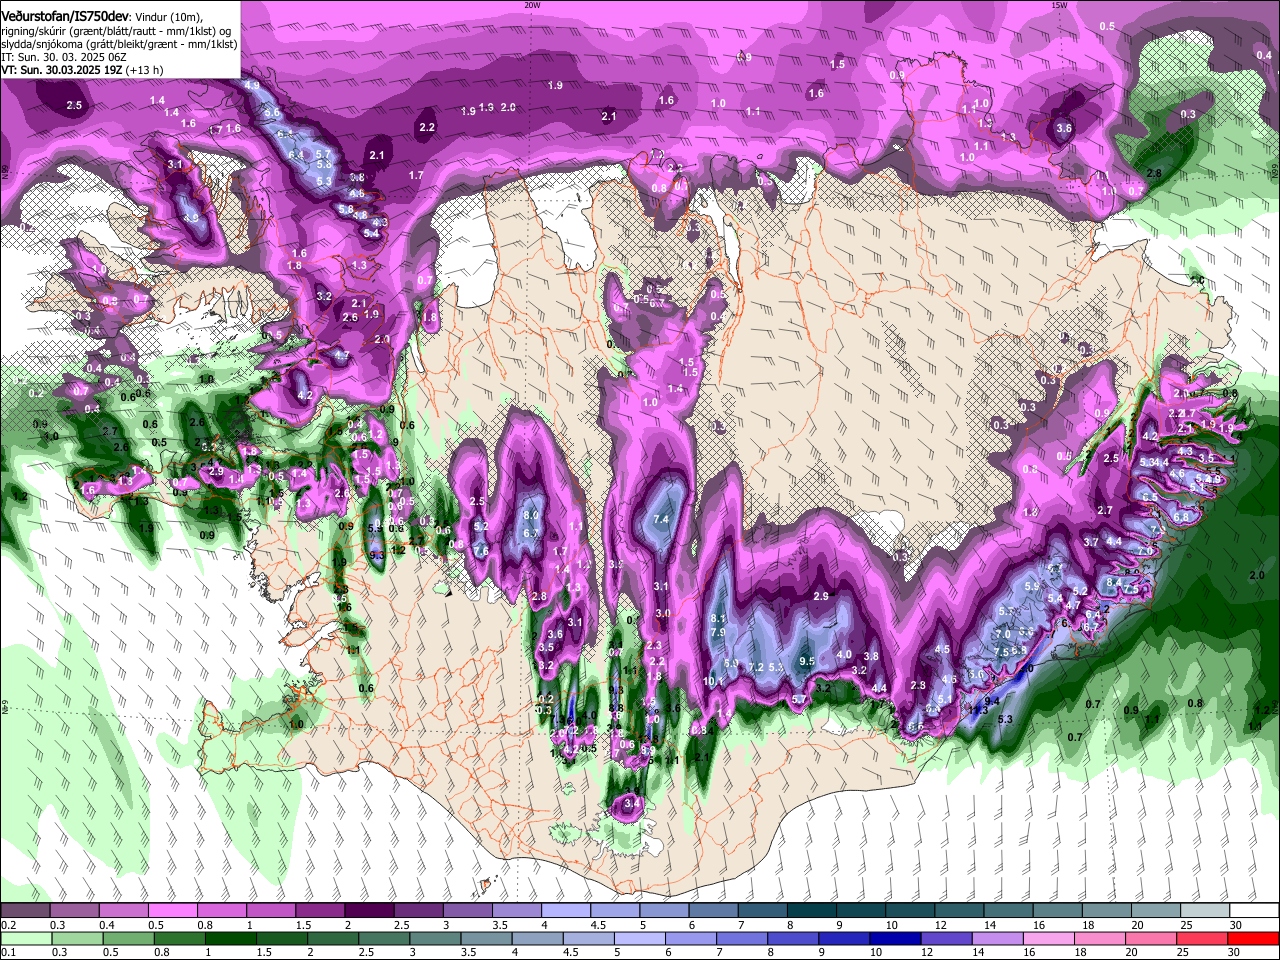Pick lower legend blue swatch labeled 8

(x=793, y=938)
